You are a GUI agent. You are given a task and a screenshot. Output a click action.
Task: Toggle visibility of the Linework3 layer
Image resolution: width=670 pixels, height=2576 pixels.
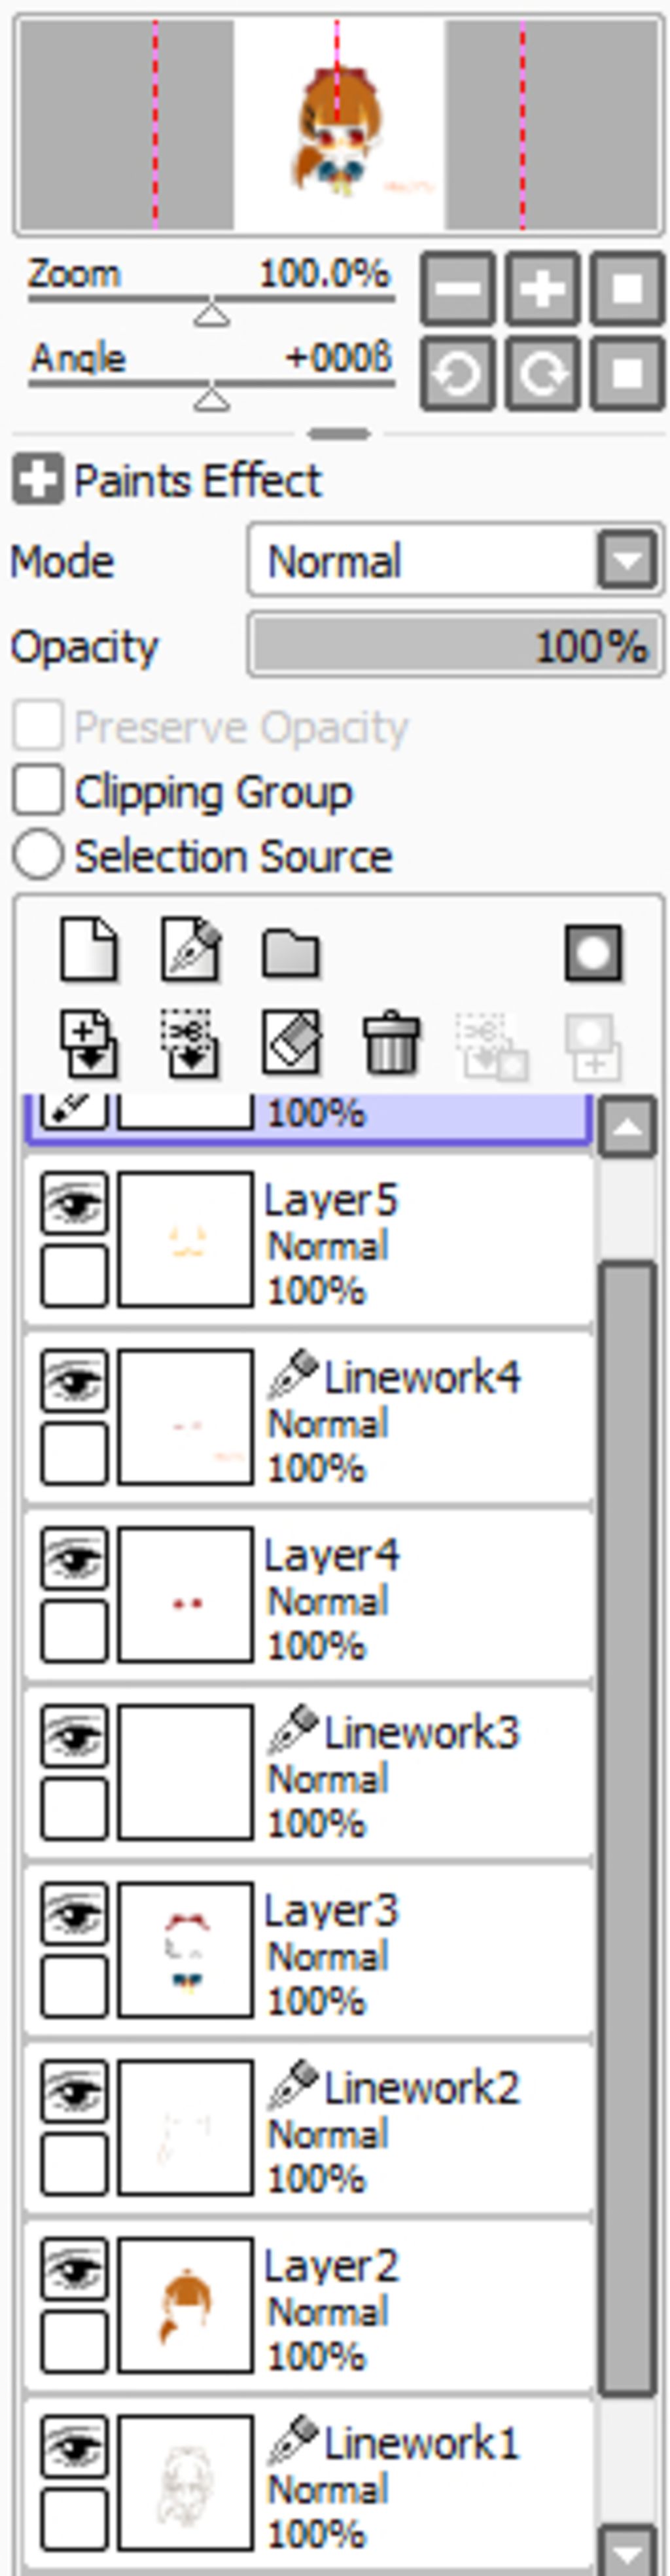[74, 1737]
